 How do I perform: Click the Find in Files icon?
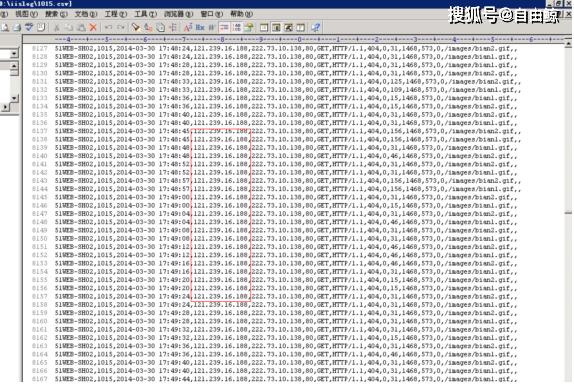(x=160, y=27)
